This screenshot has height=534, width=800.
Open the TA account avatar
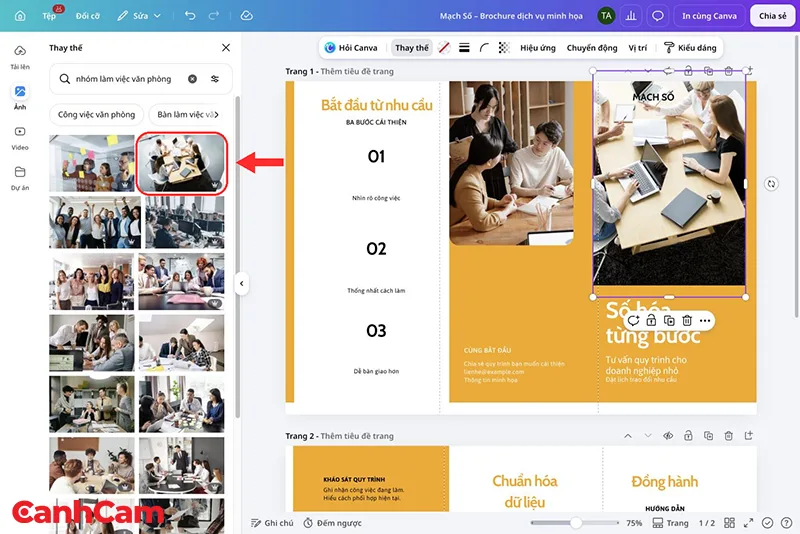pyautogui.click(x=606, y=16)
